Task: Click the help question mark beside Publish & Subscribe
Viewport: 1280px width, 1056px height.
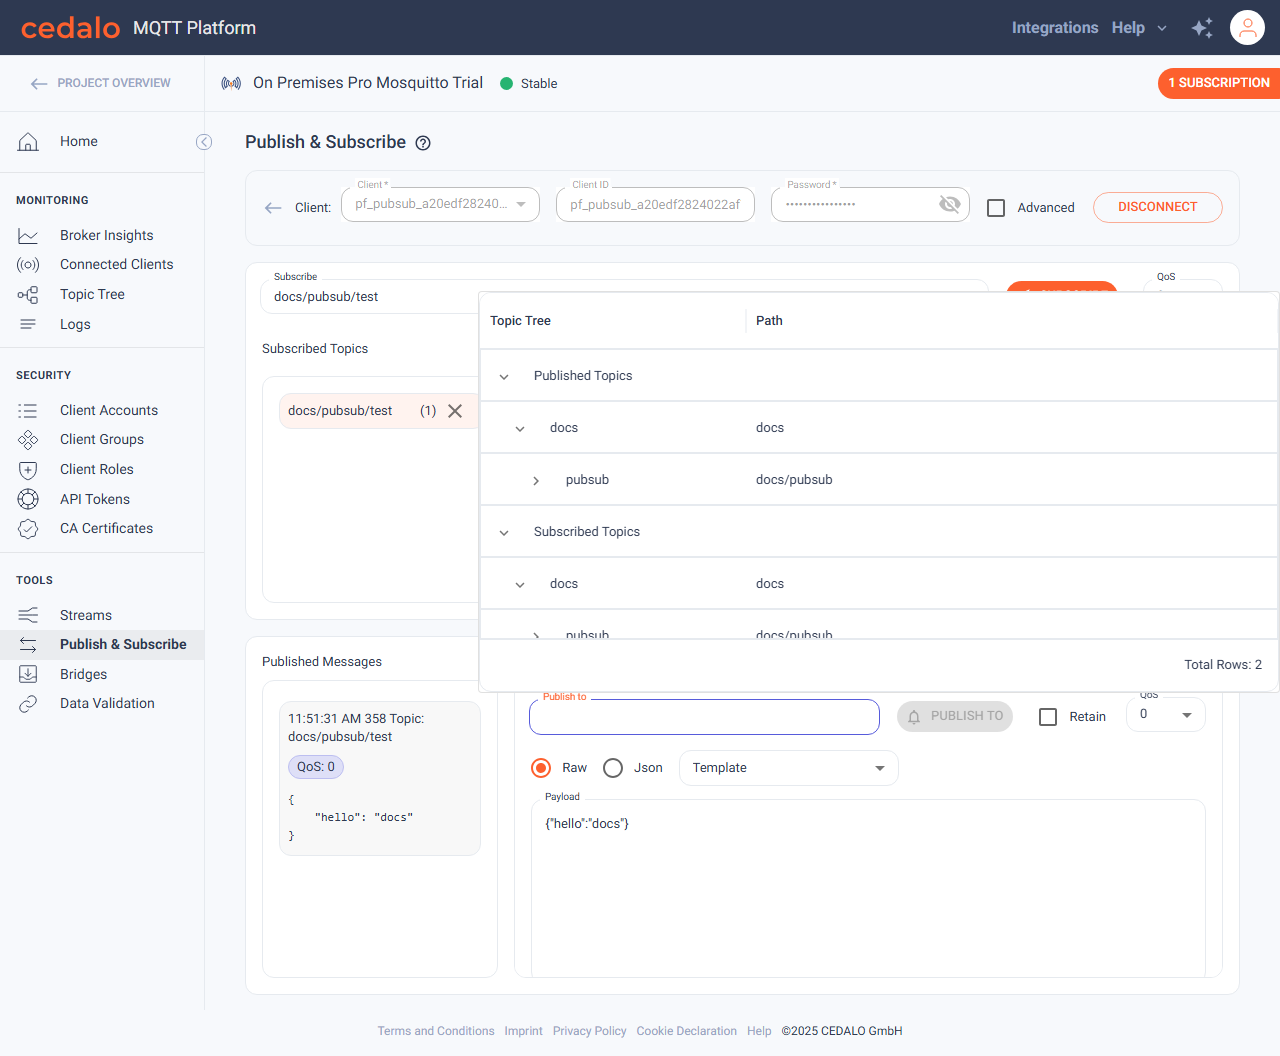Action: click(x=423, y=143)
